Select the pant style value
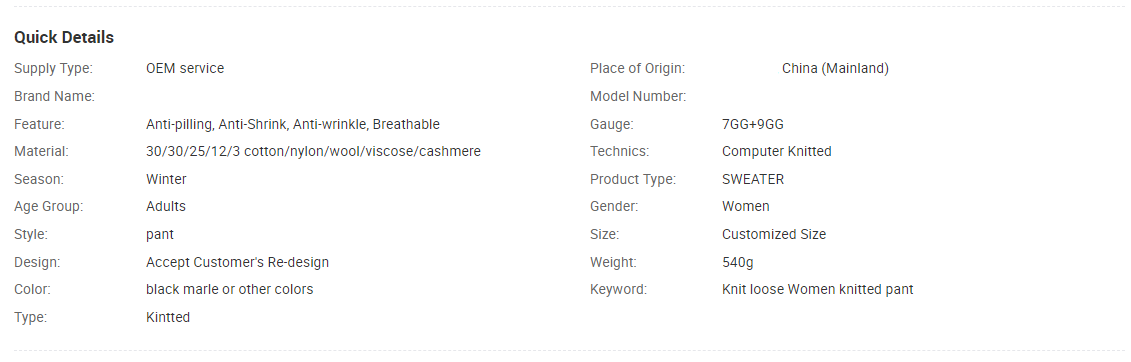Viewport: 1131px width, 362px height. coord(159,234)
